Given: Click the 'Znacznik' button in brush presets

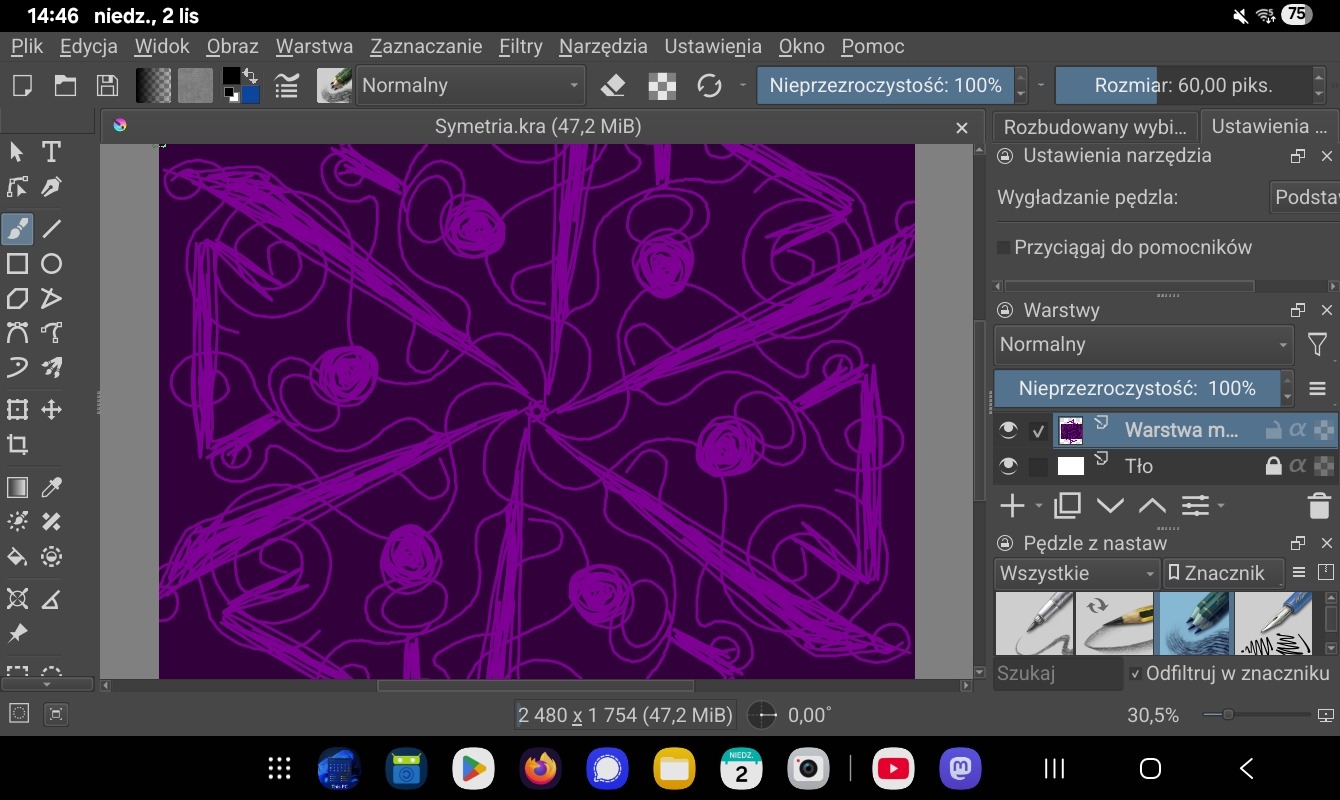Looking at the screenshot, I should [x=1224, y=573].
